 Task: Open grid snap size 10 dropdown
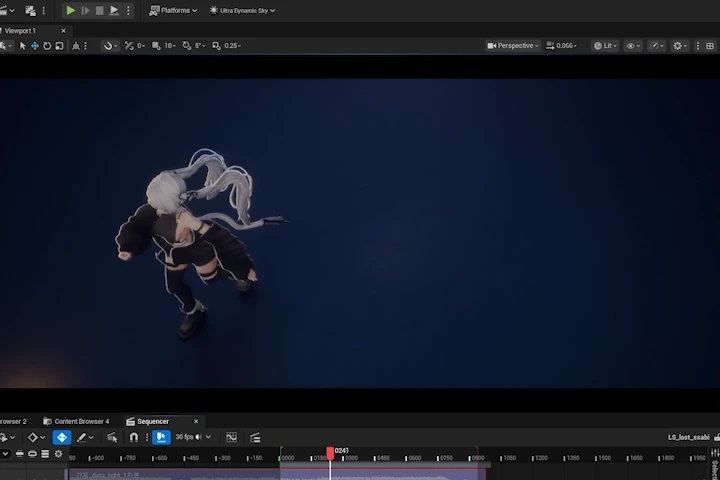(x=170, y=46)
